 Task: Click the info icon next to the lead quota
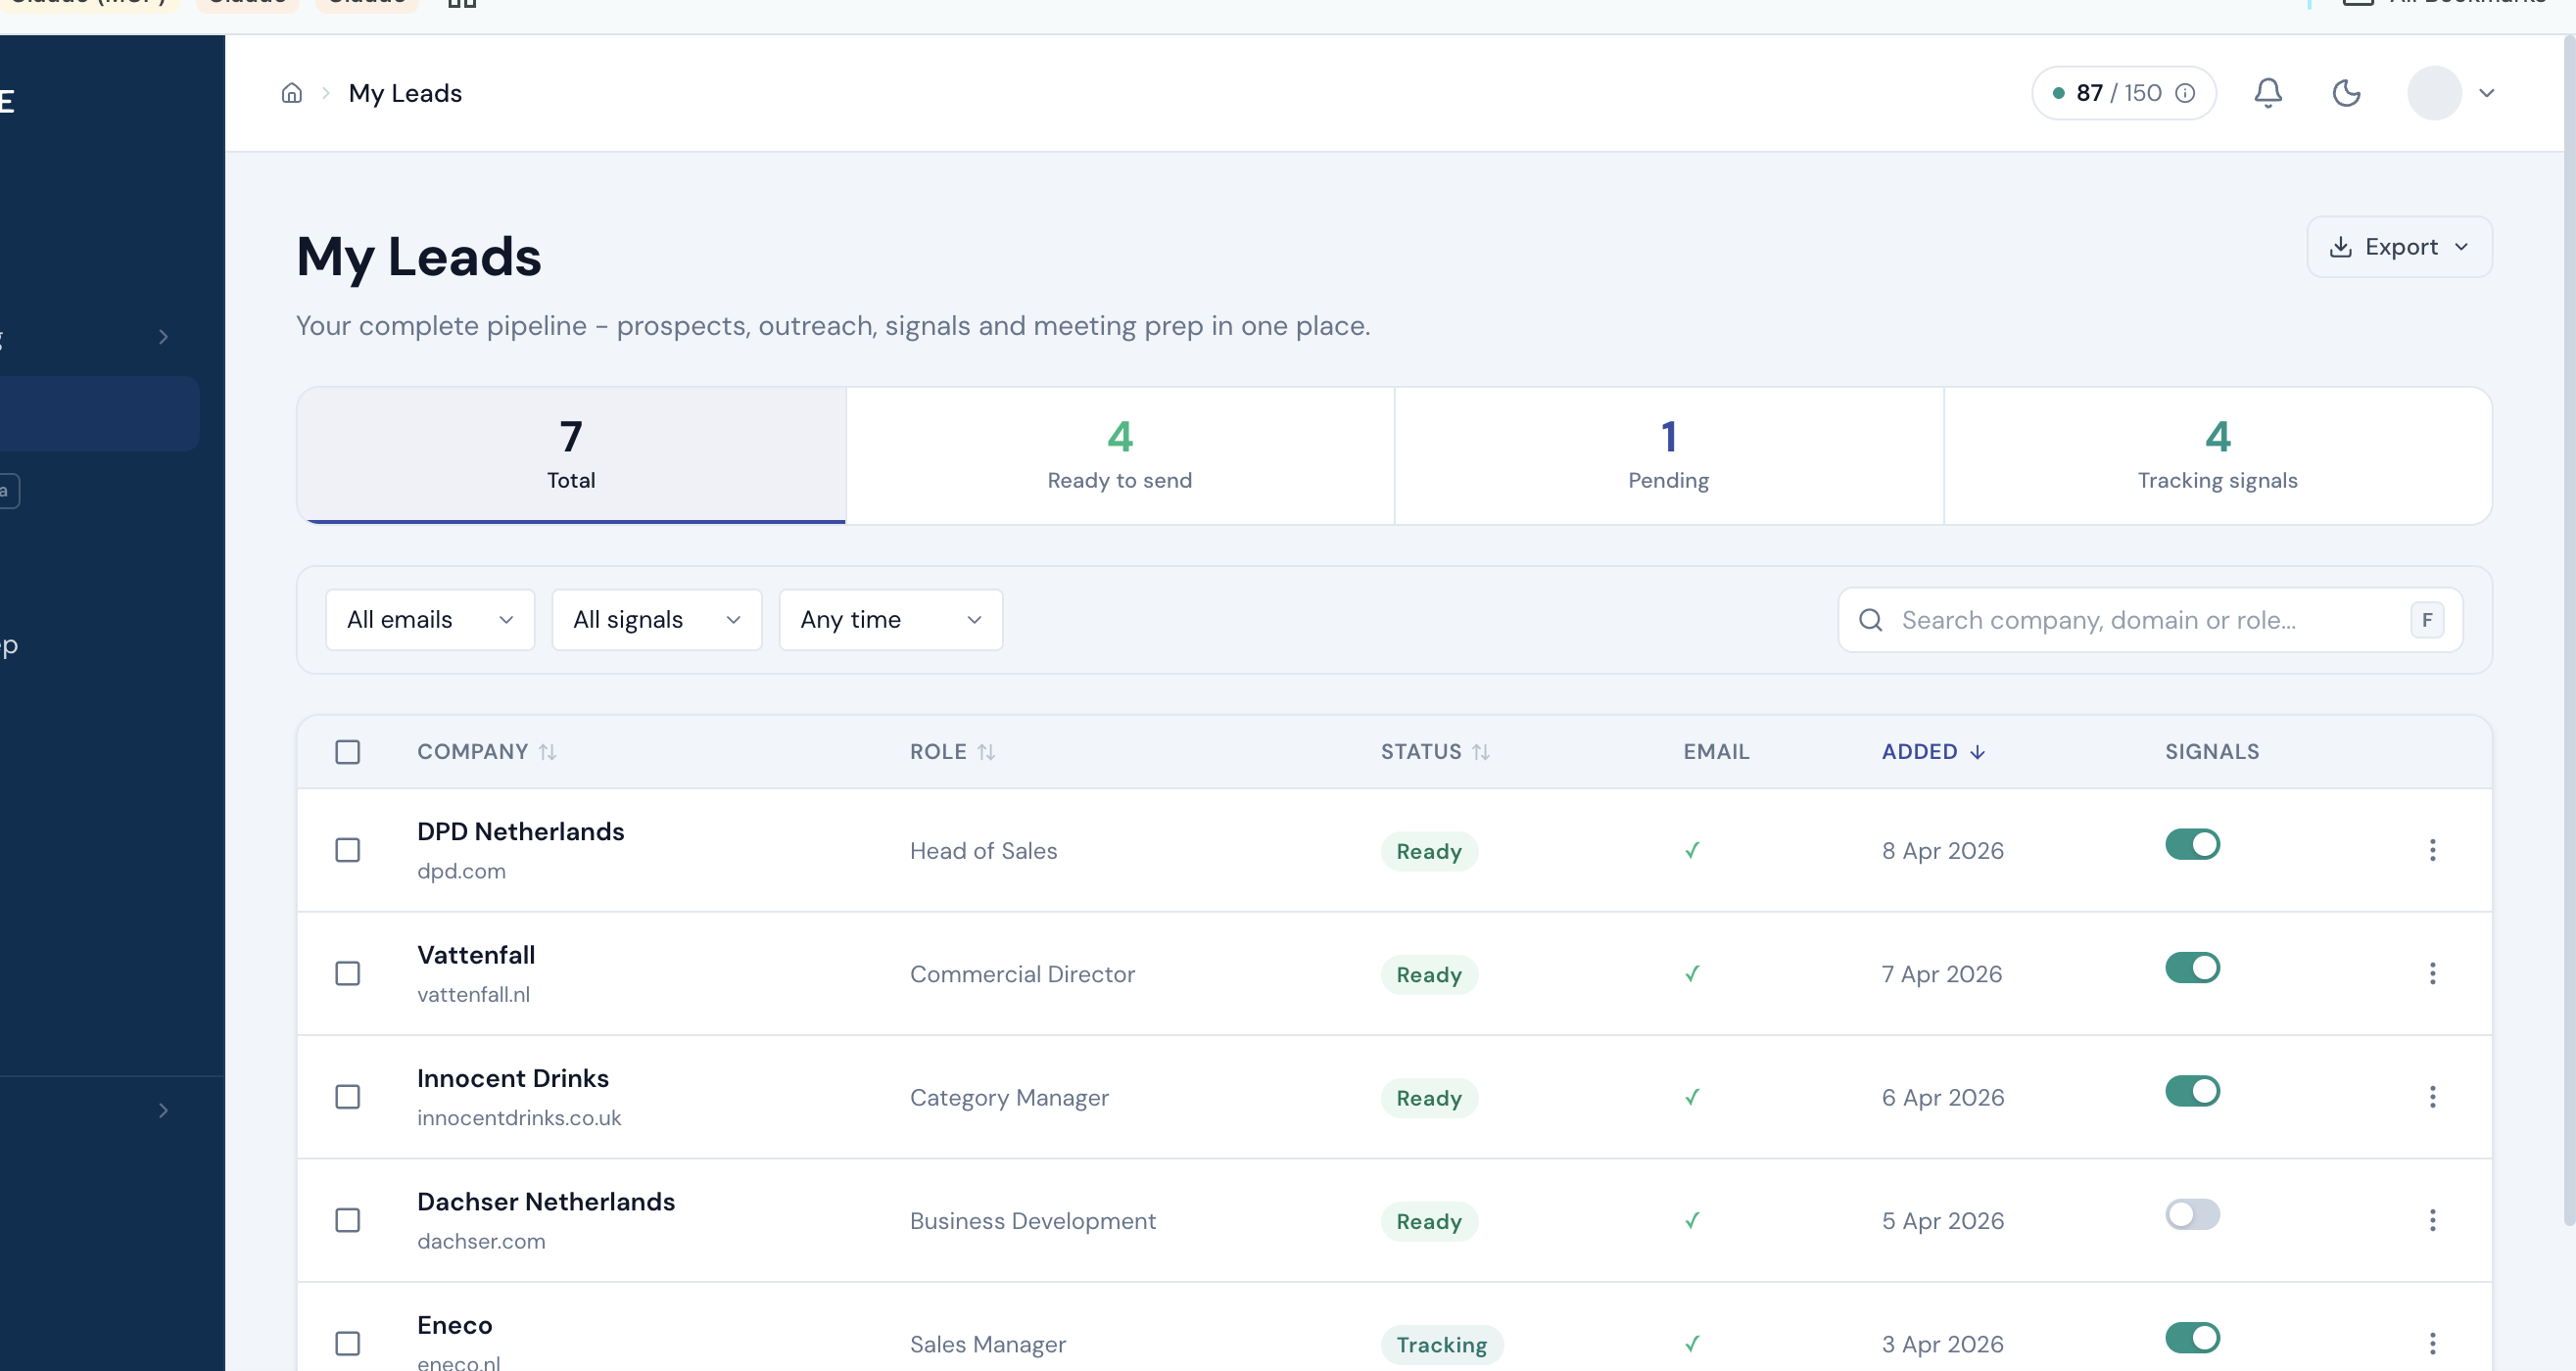[x=2185, y=92]
